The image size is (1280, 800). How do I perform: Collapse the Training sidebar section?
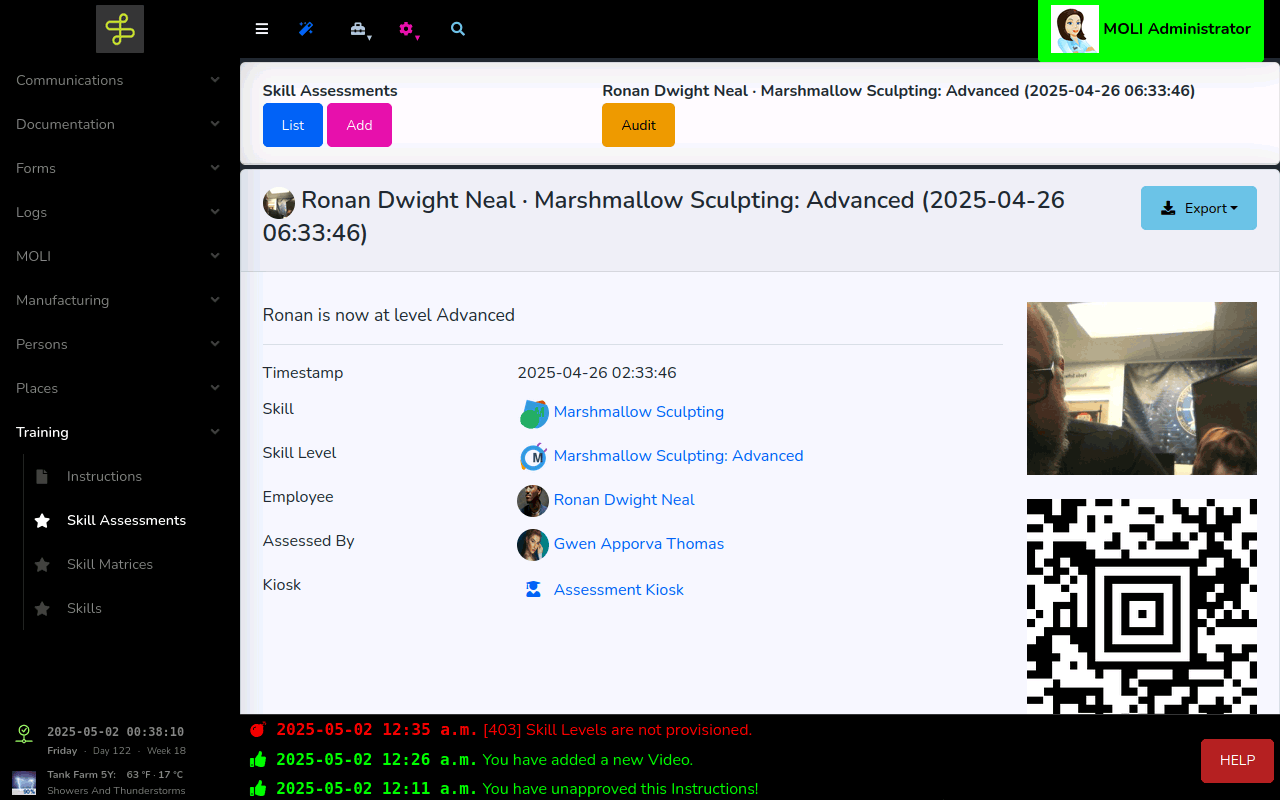[x=119, y=432]
